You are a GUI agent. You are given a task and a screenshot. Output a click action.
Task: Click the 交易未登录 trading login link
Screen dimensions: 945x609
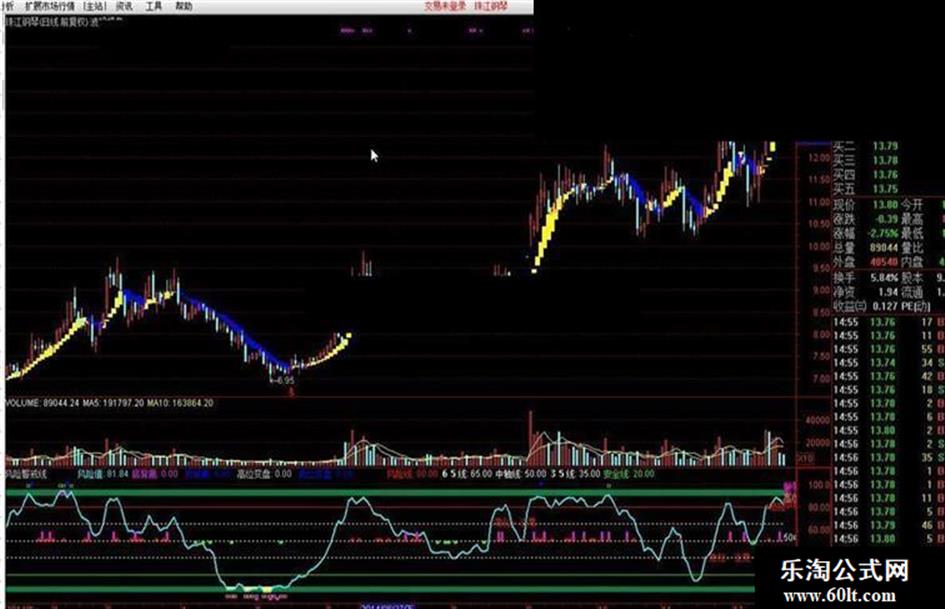point(445,6)
